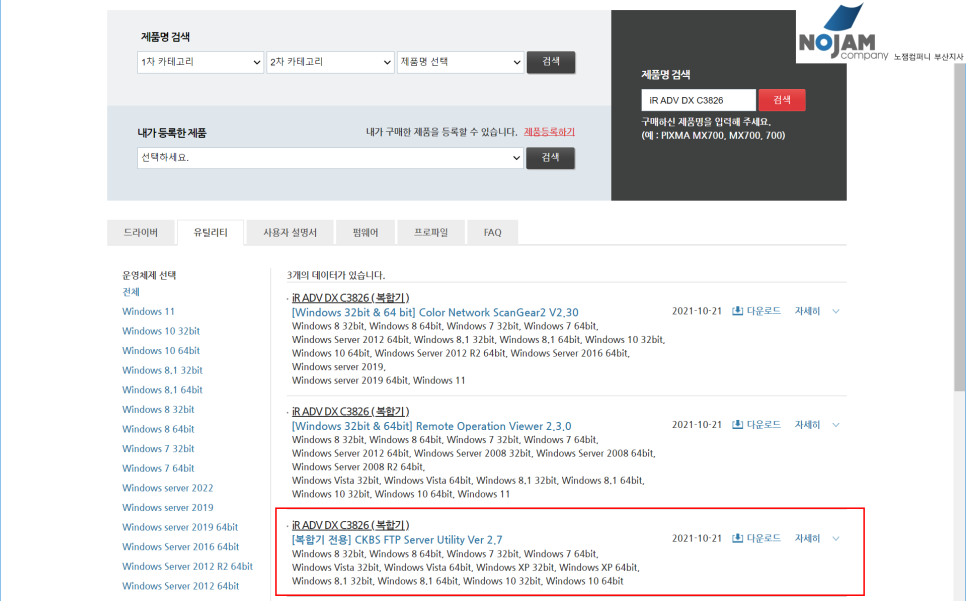Click 자세히 for Color Network ScanGear2
The width and height of the screenshot is (966, 601).
807,312
